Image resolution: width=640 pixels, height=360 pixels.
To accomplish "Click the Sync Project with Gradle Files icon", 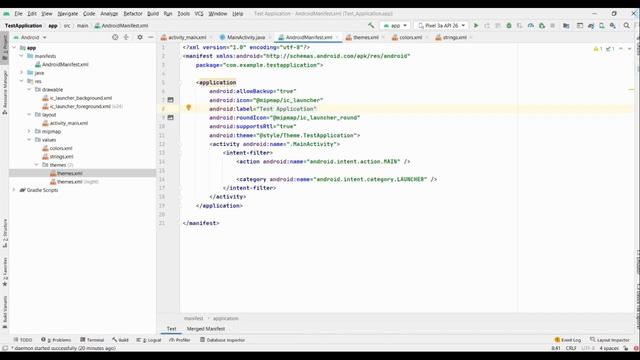I will (x=591, y=25).
